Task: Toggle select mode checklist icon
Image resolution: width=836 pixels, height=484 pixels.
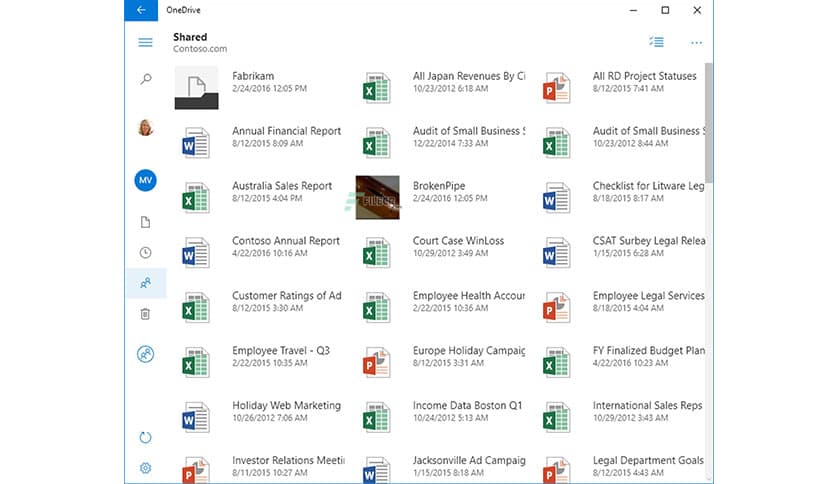Action: pos(656,42)
